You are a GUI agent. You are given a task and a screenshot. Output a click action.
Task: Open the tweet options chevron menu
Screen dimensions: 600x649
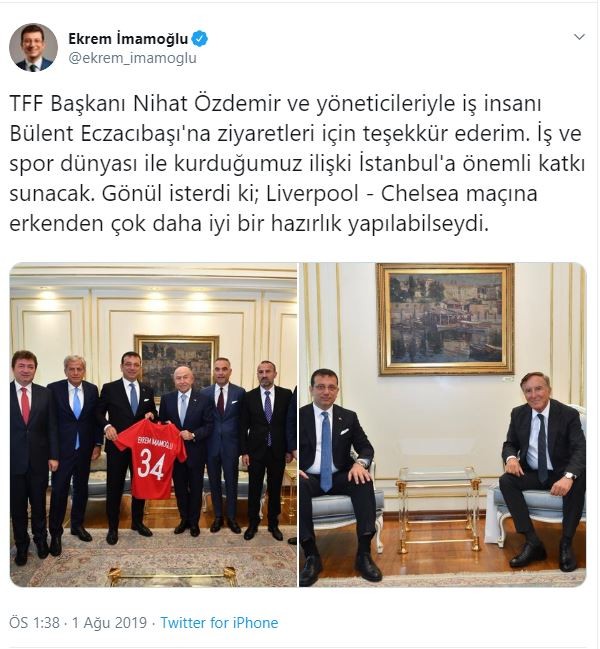coord(579,37)
